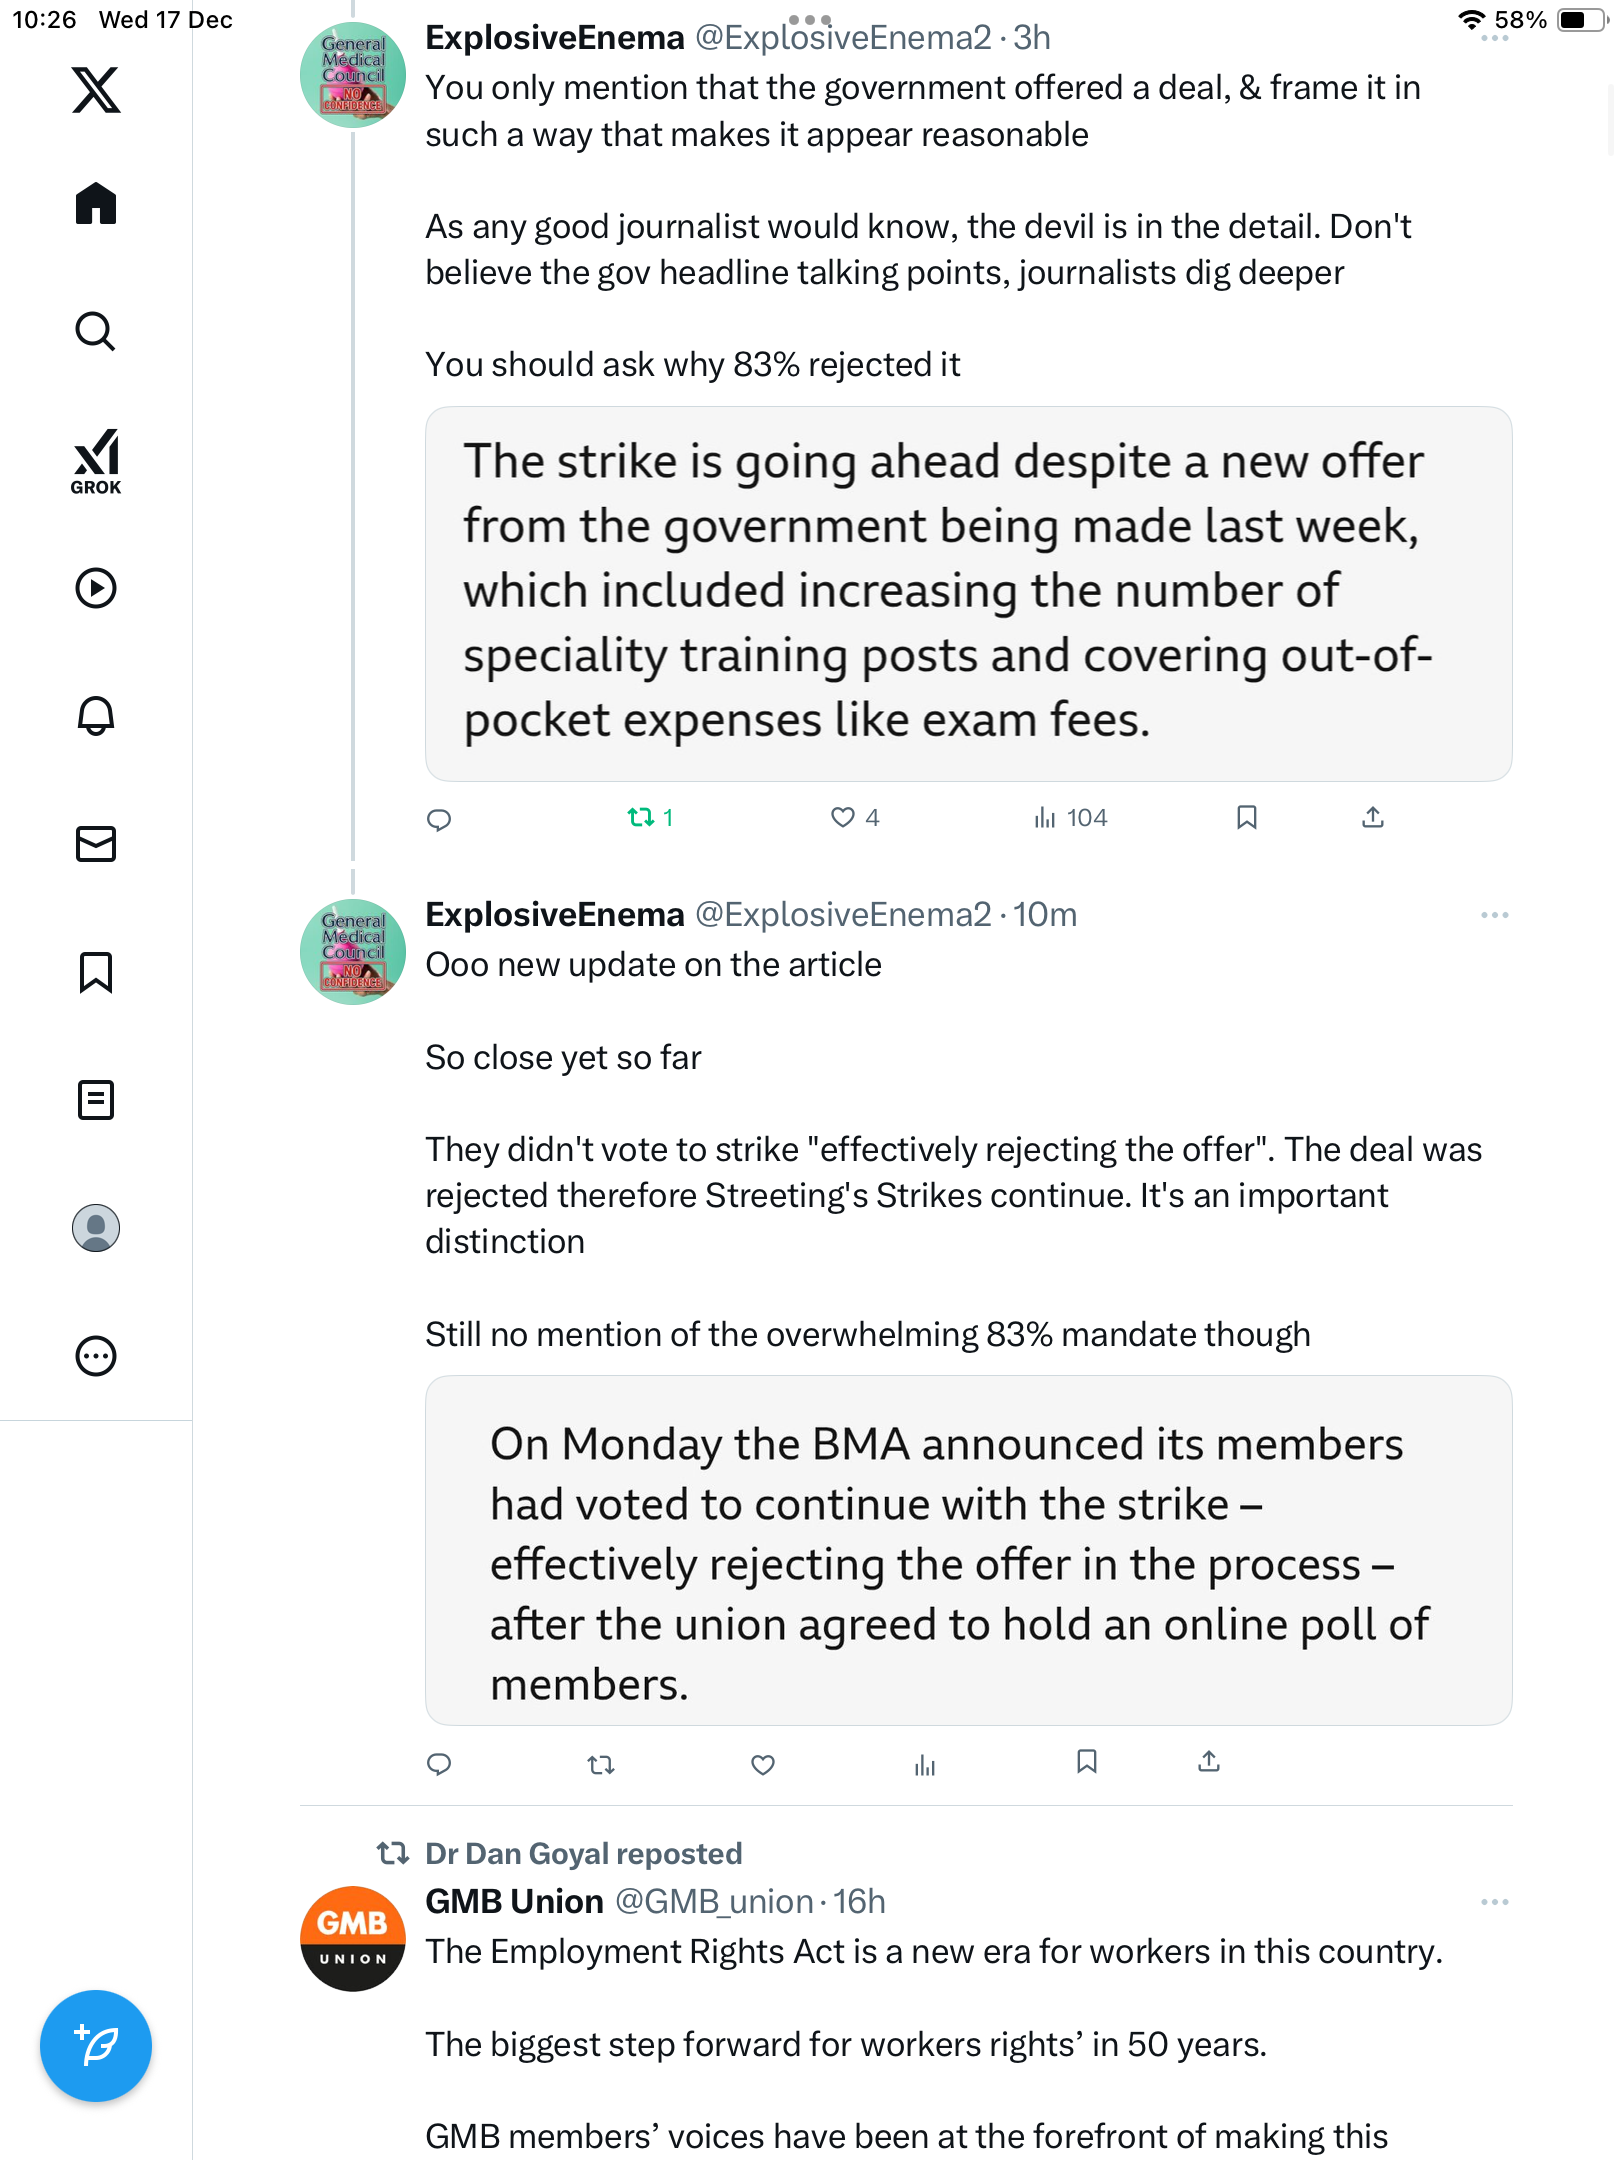
Task: Undo repost on the 3h post
Action: pyautogui.click(x=641, y=818)
